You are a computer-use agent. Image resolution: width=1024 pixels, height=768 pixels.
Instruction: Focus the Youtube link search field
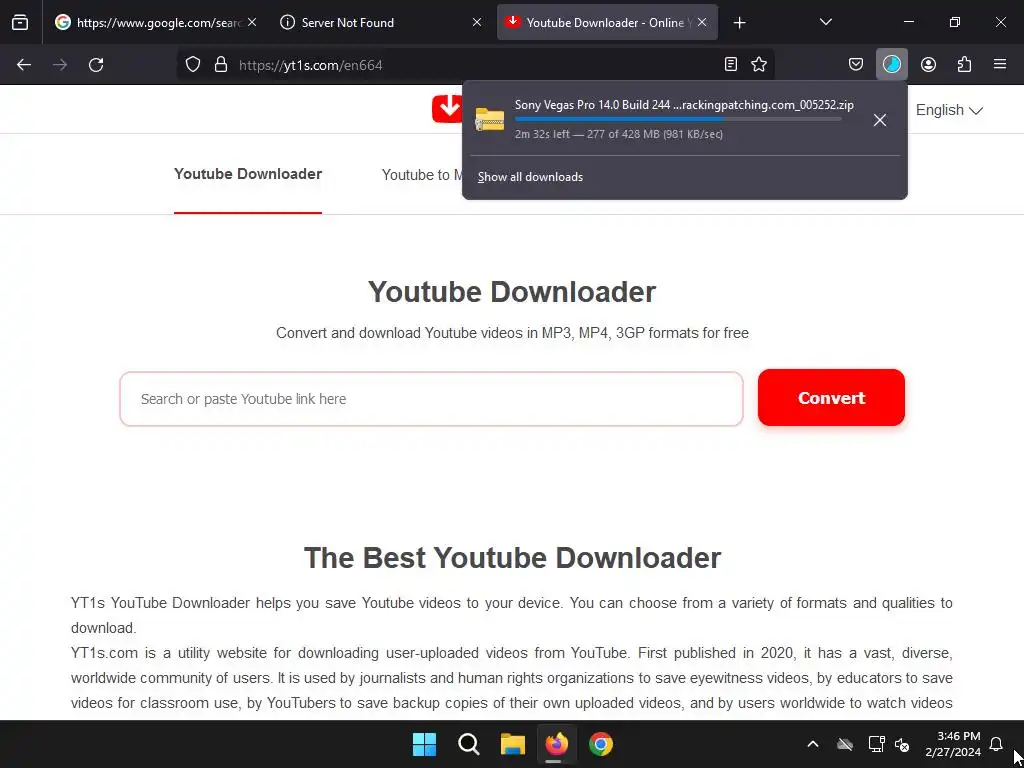click(432, 399)
